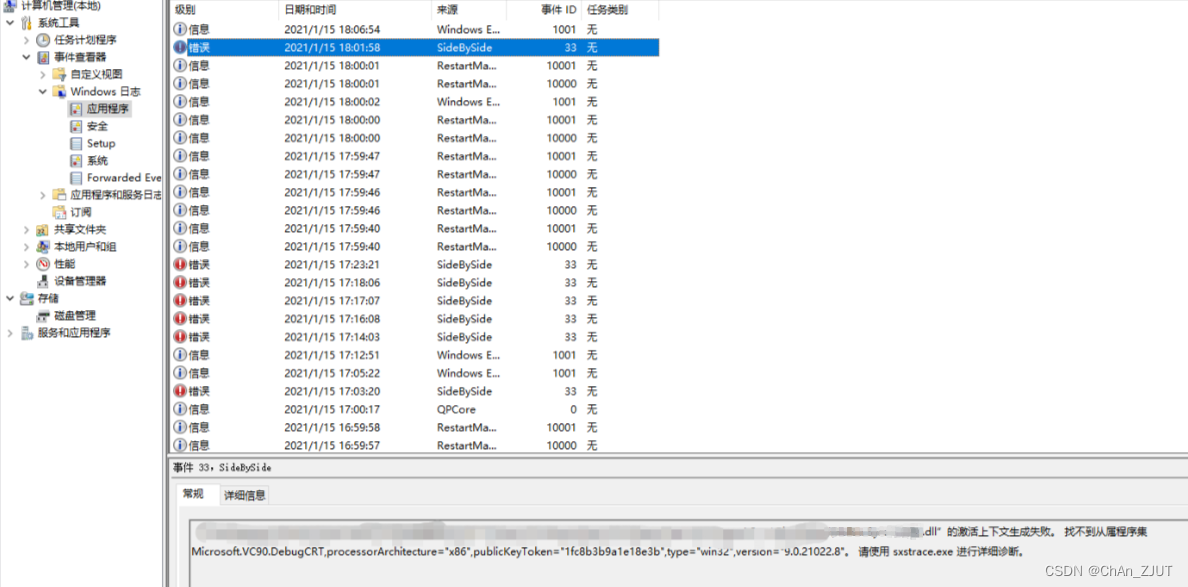Expand the 任务计划程序 node arrow
This screenshot has width=1188, height=587.
[x=27, y=39]
